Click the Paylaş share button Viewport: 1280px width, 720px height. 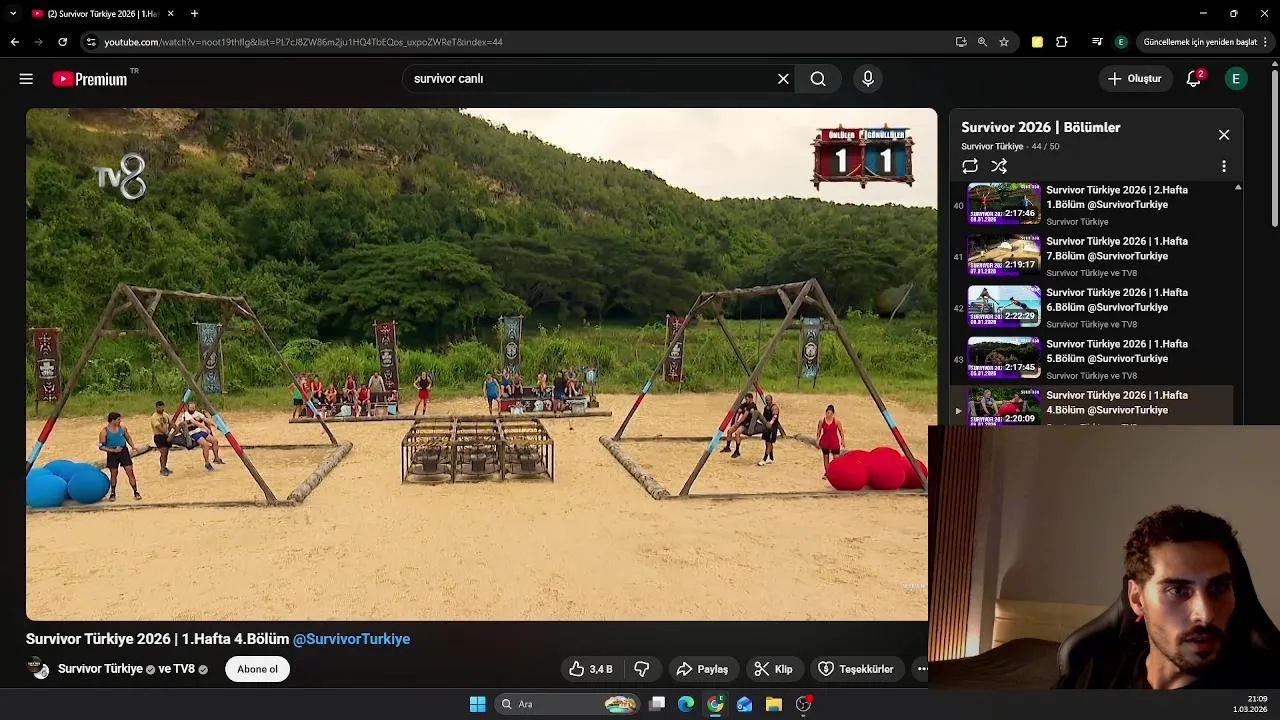(x=702, y=669)
